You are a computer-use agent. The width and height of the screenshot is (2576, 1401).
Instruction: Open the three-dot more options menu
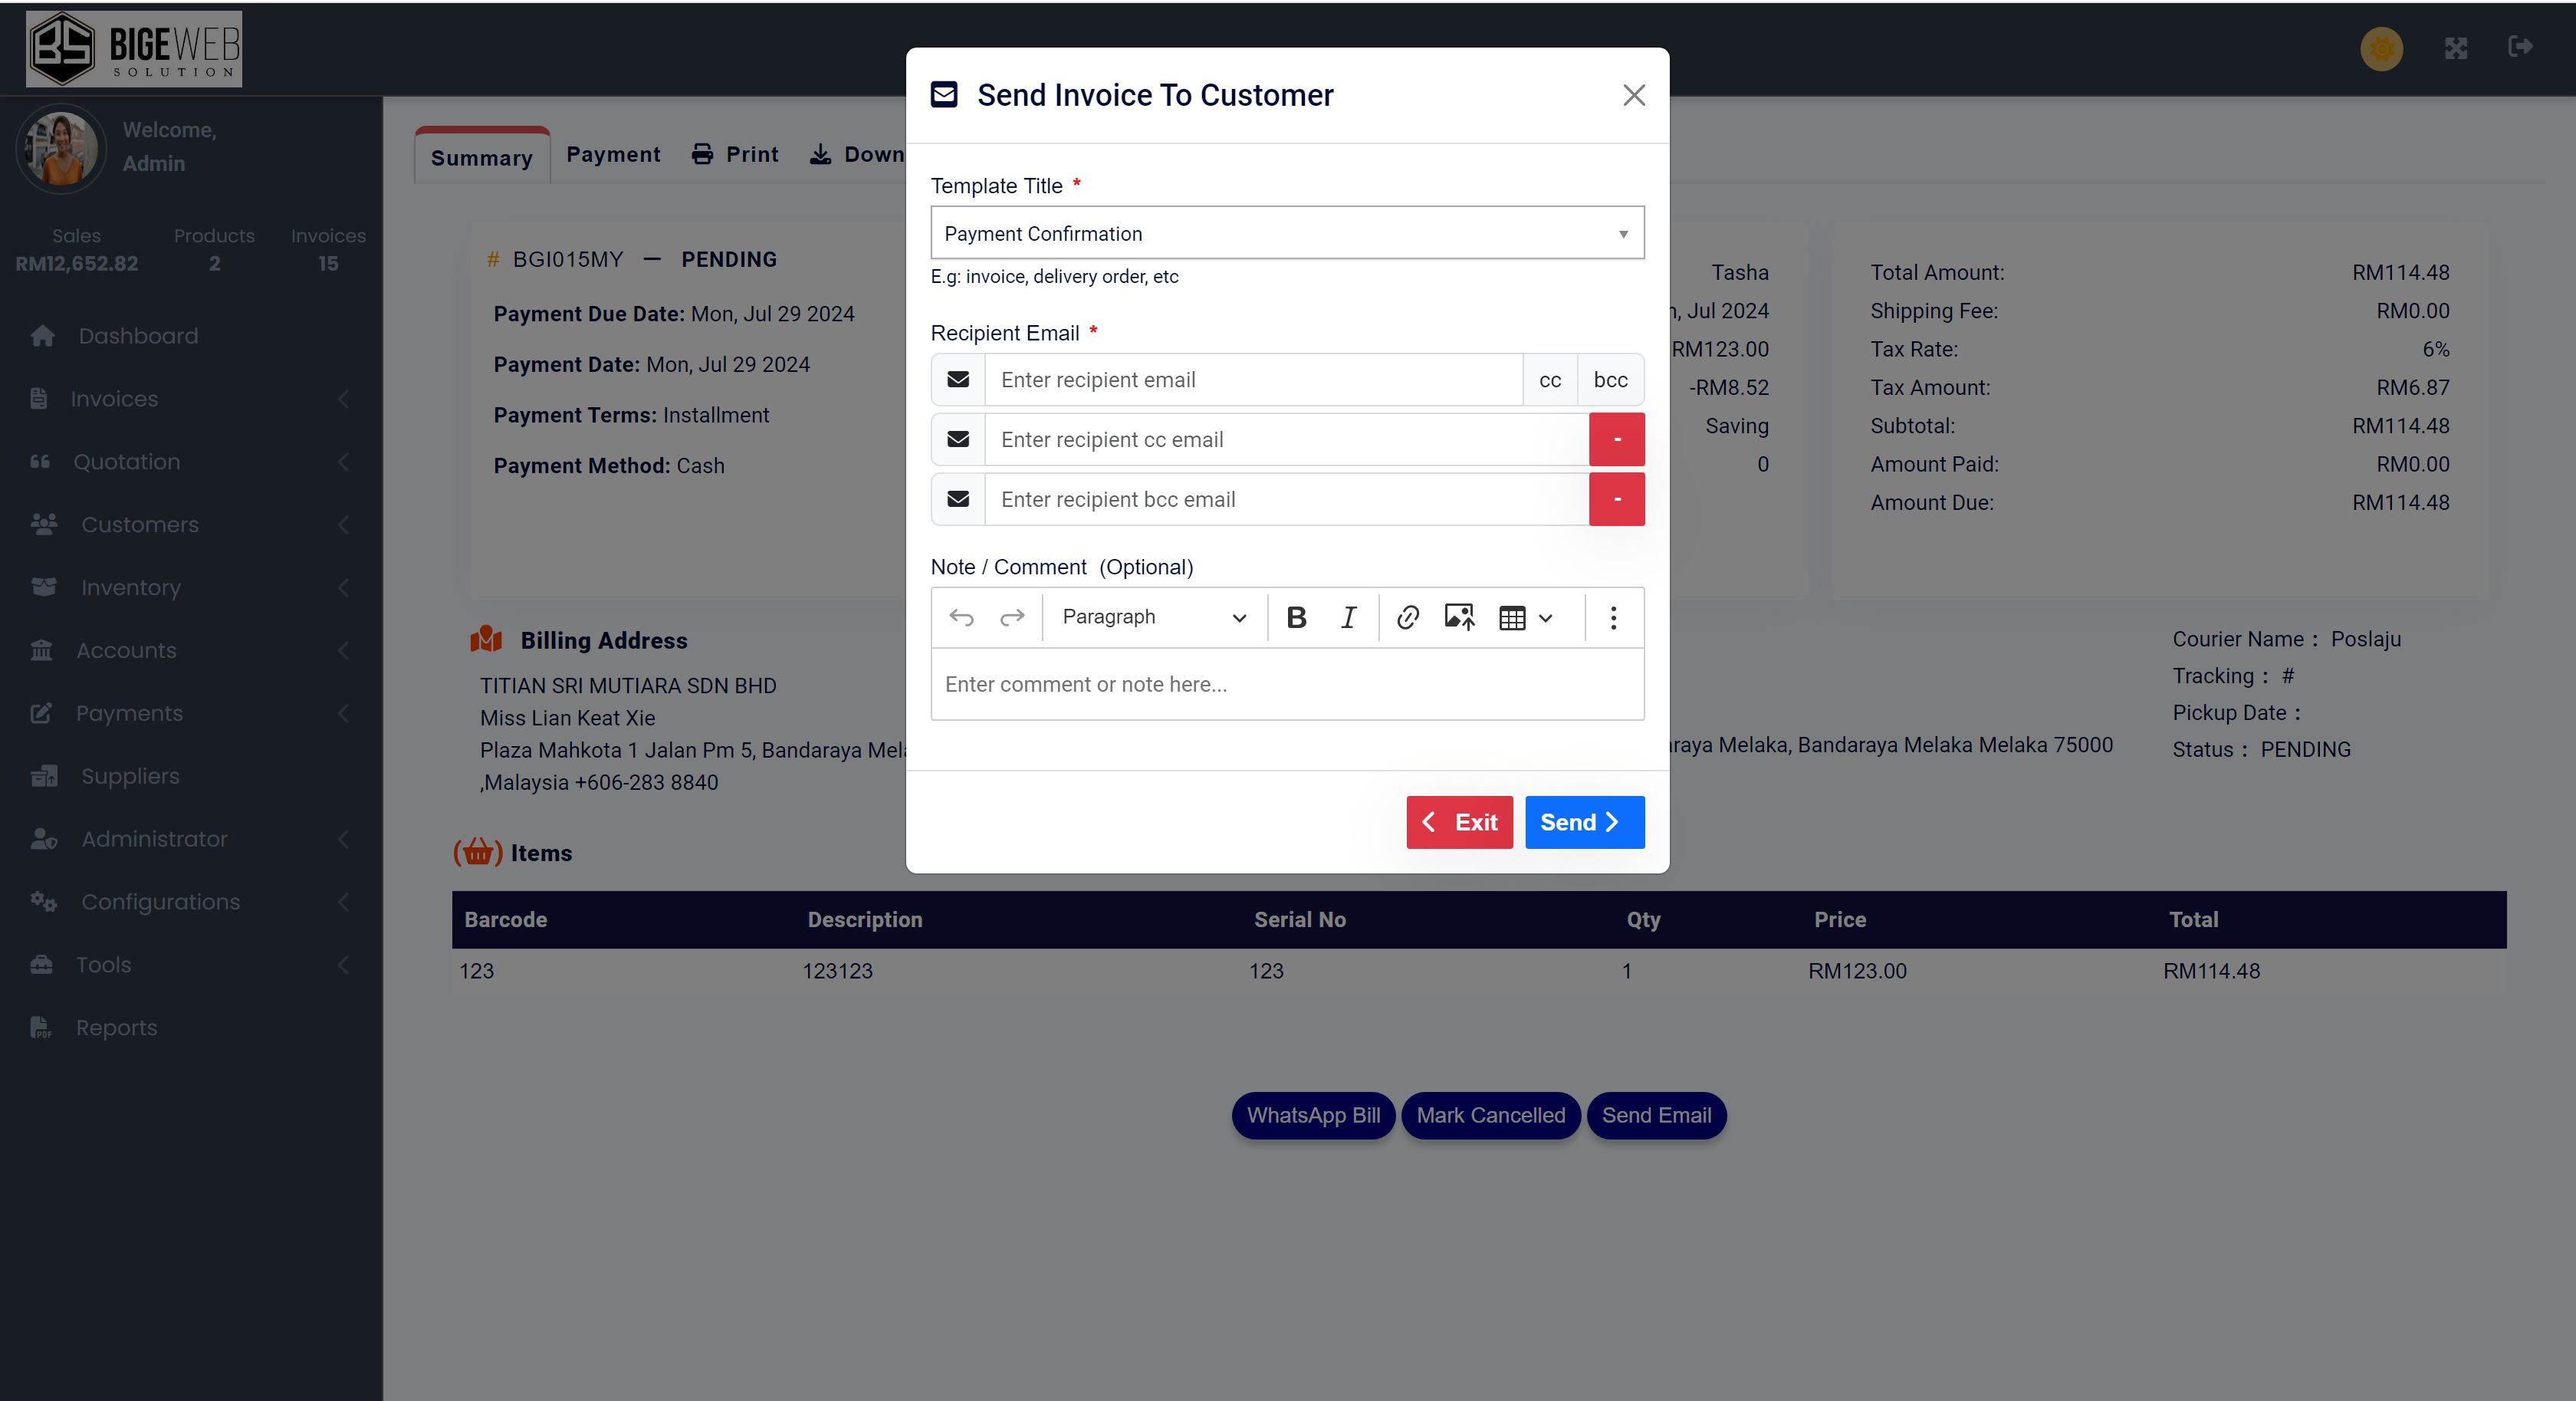click(x=1613, y=617)
